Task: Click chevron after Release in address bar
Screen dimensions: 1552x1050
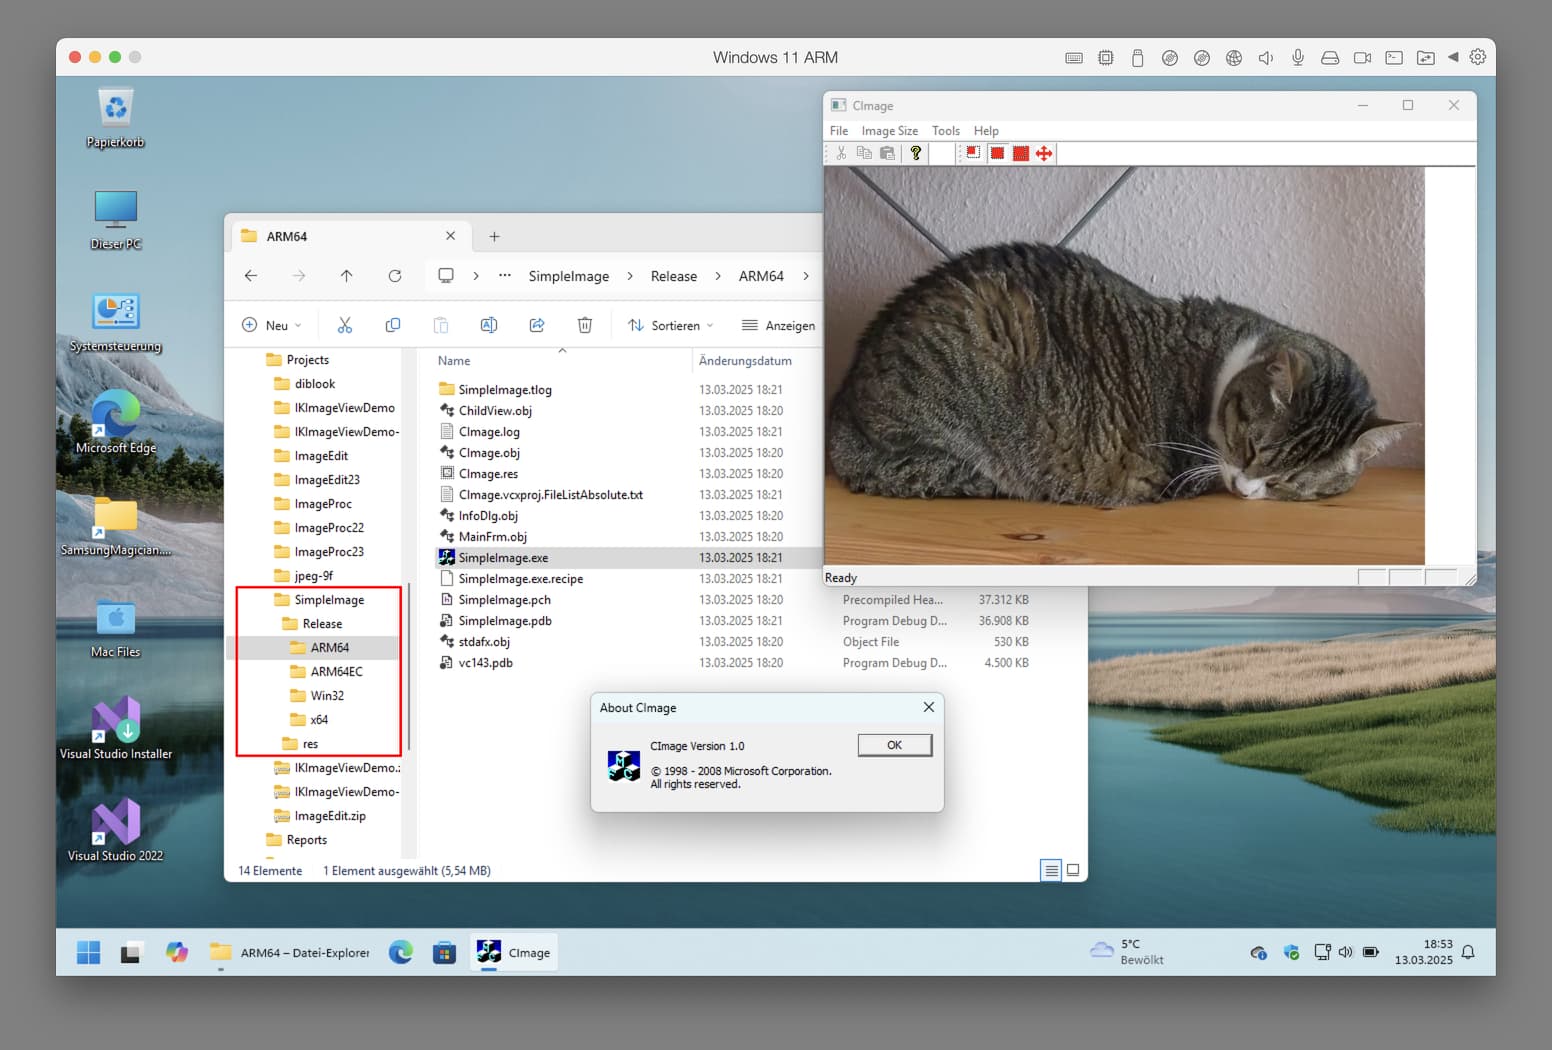Action: [718, 276]
